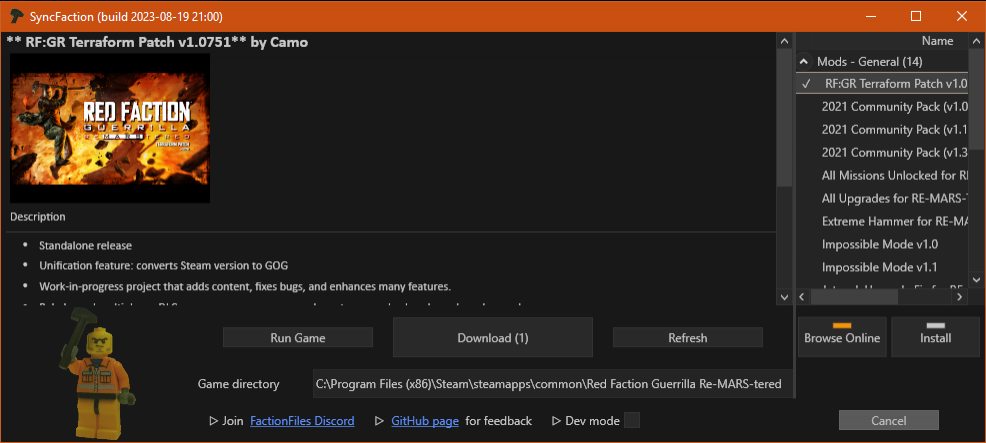Click the up arrow of description scrollbar
Viewport: 986px width, 443px height.
click(x=785, y=41)
